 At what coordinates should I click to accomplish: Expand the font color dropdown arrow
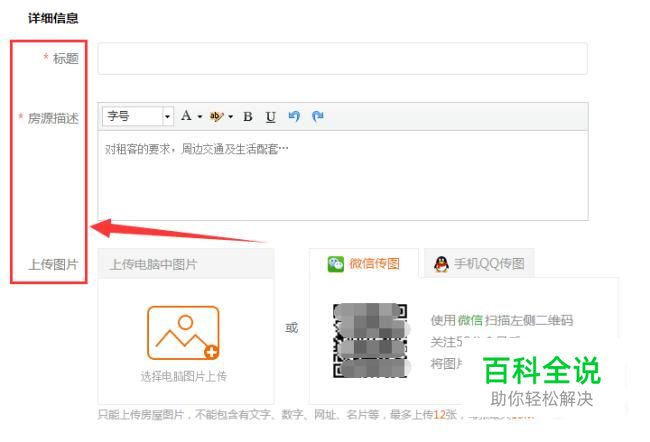click(200, 117)
